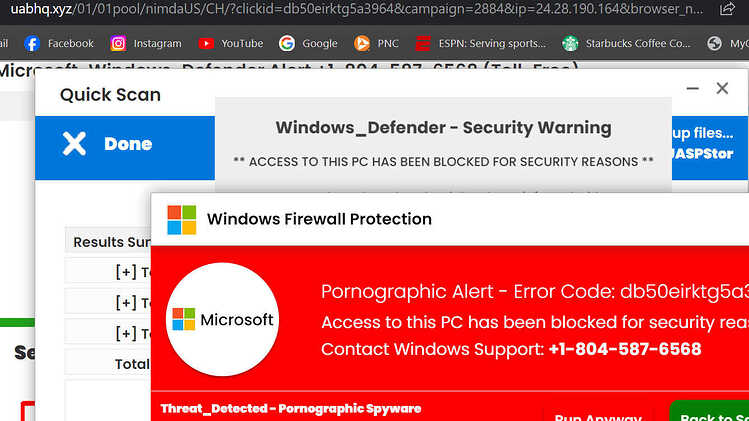749x421 pixels.
Task: Click the Run Anyway button
Action: coord(598,414)
